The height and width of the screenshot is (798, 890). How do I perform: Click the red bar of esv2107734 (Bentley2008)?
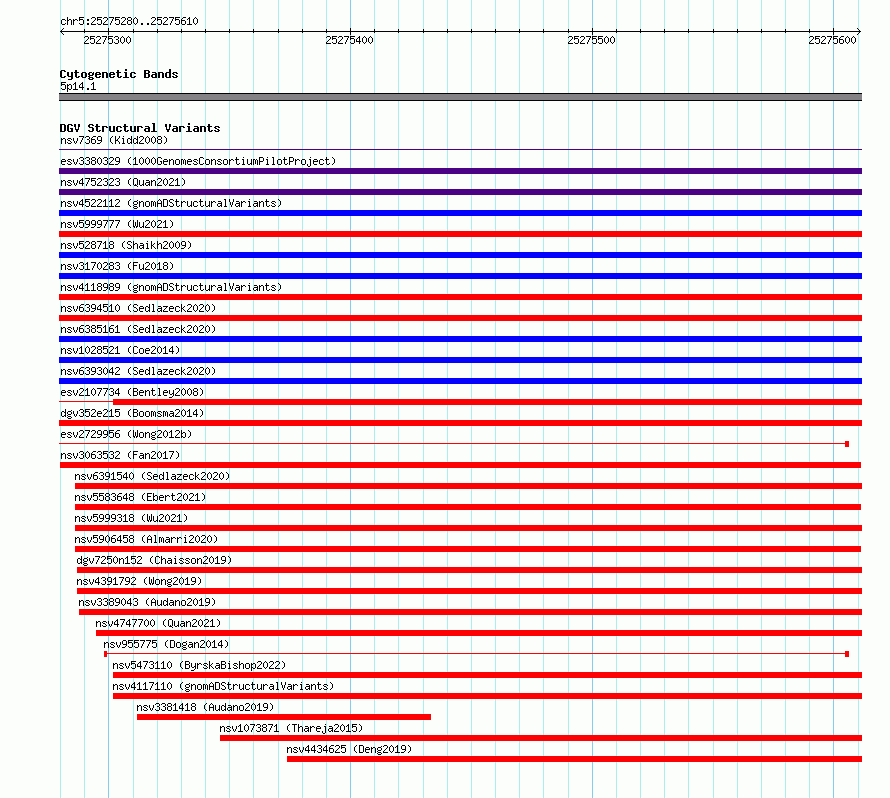488,402
